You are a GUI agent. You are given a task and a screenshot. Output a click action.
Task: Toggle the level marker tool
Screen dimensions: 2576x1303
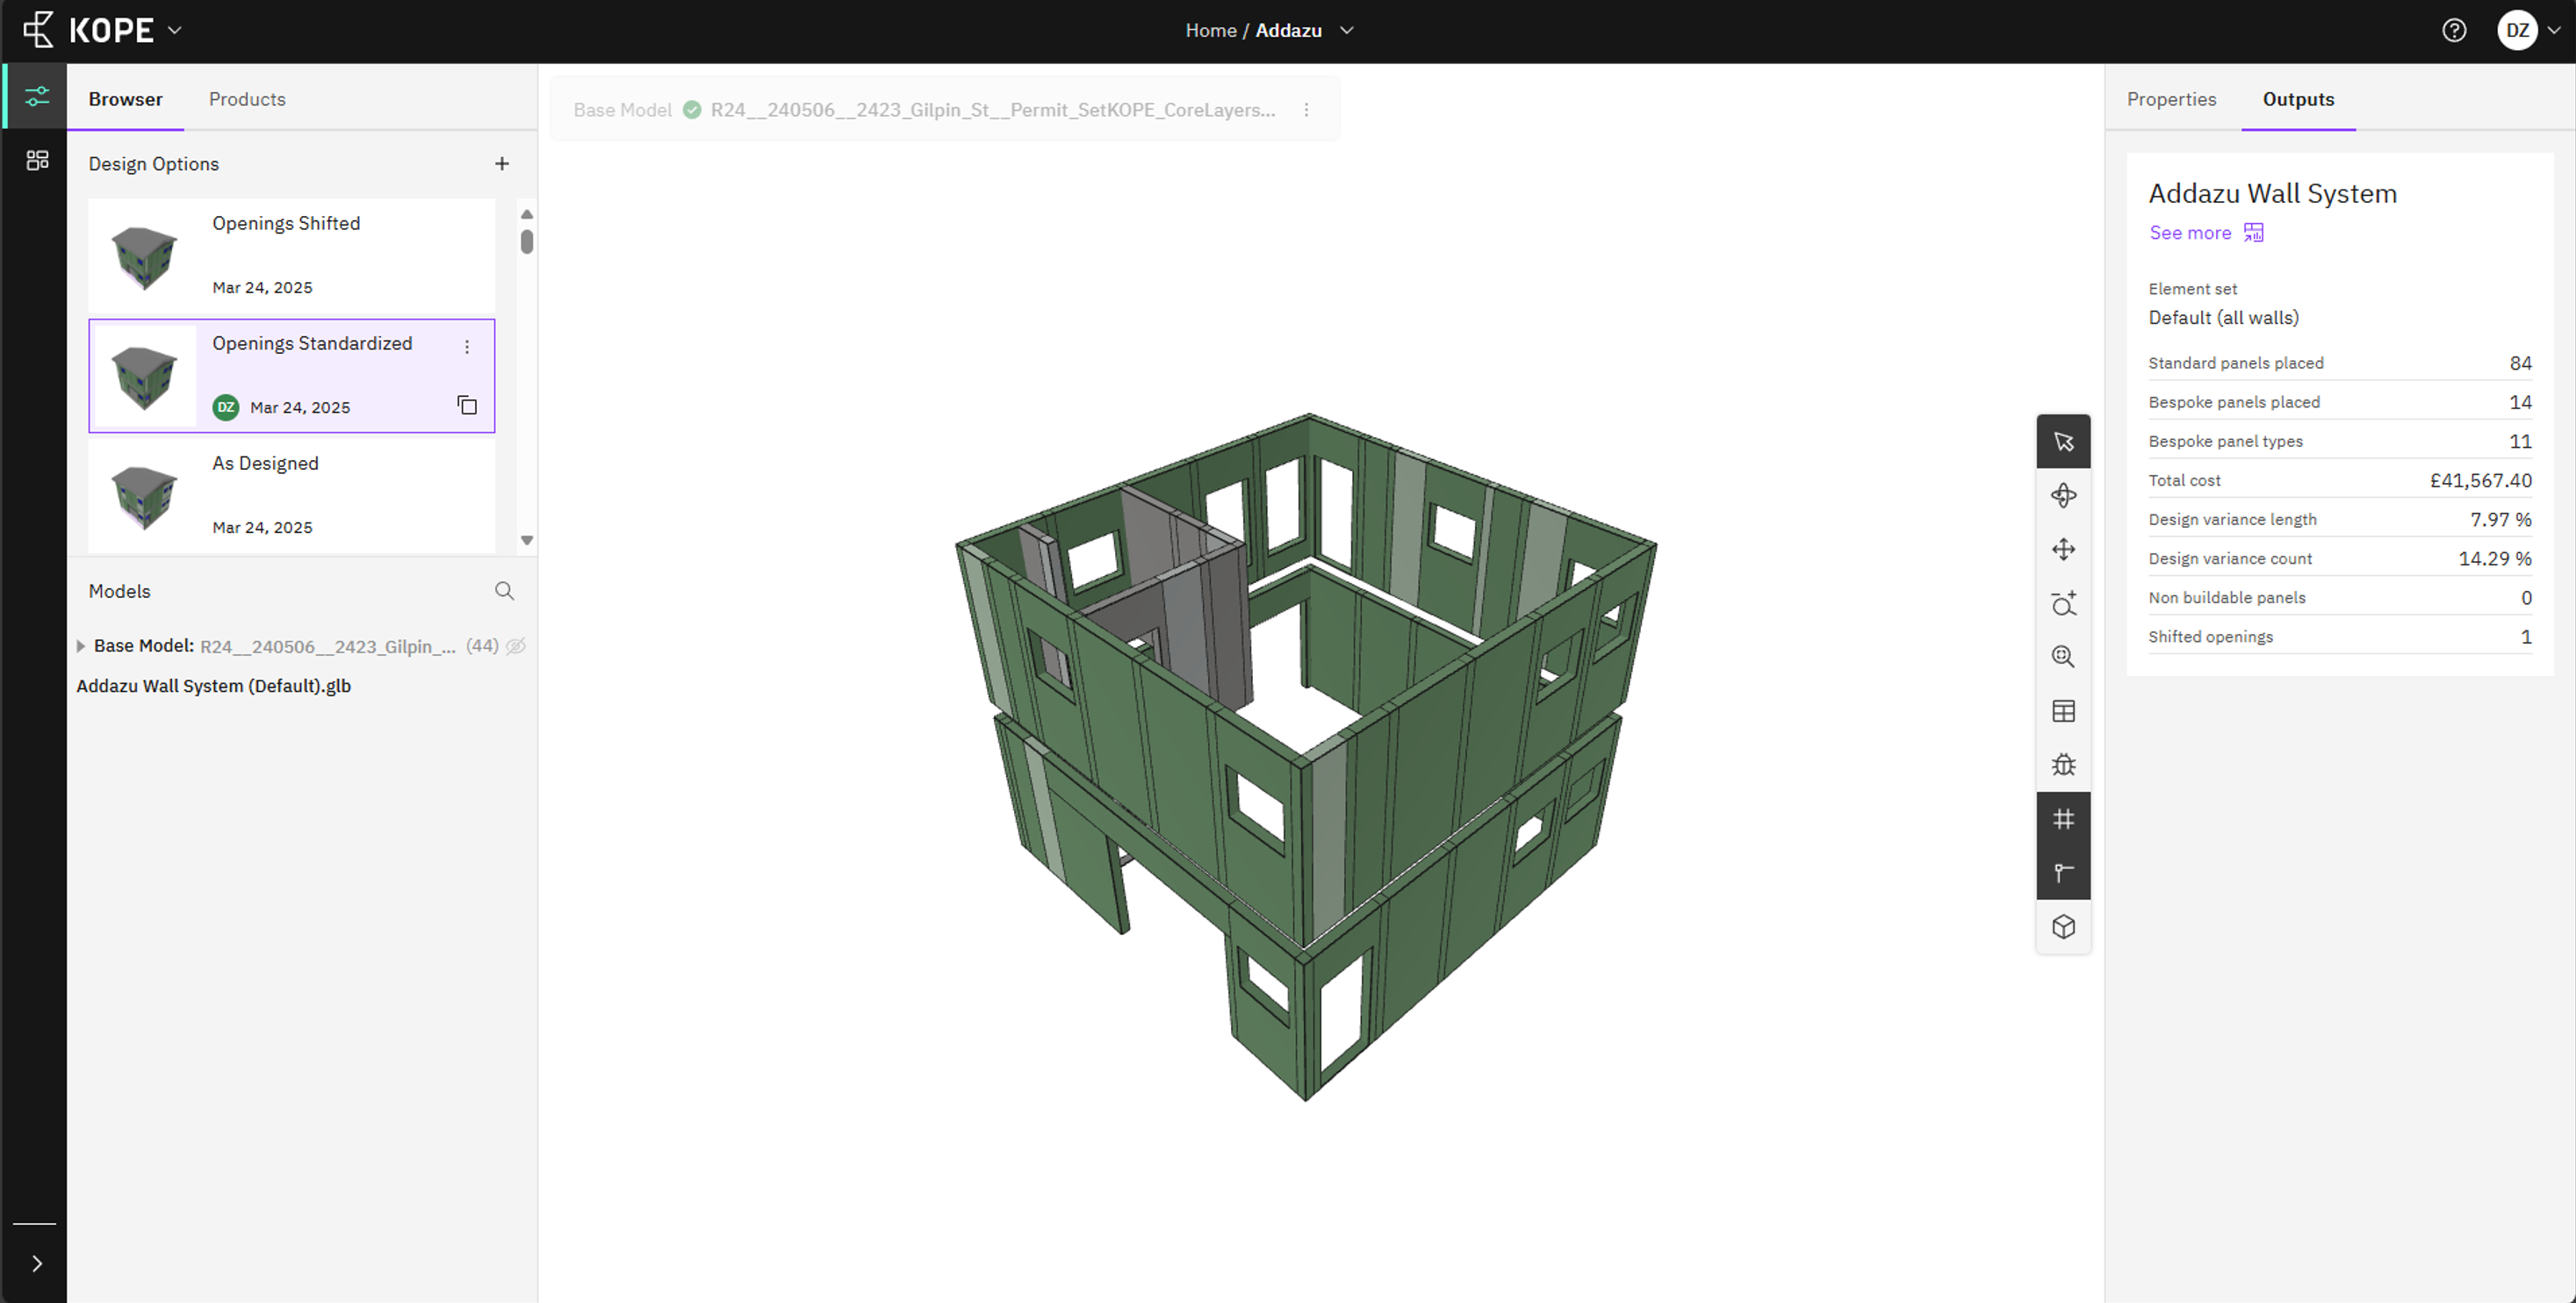coord(2063,873)
